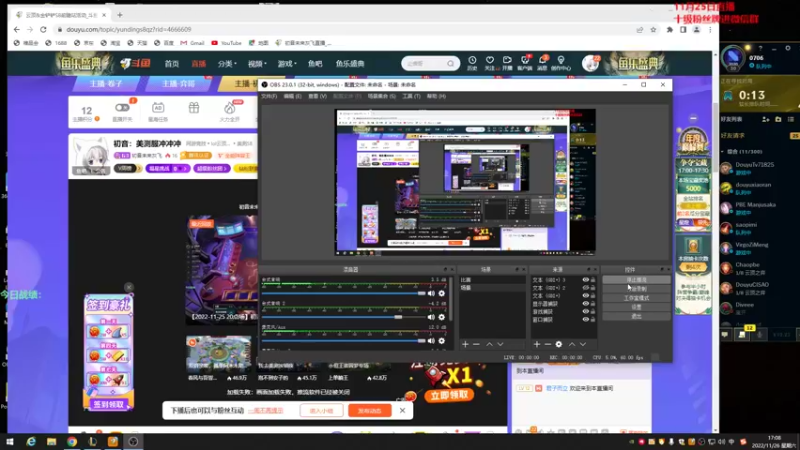800x450 pixels.
Task: Remove selected scene with minus icon
Action: (x=476, y=344)
